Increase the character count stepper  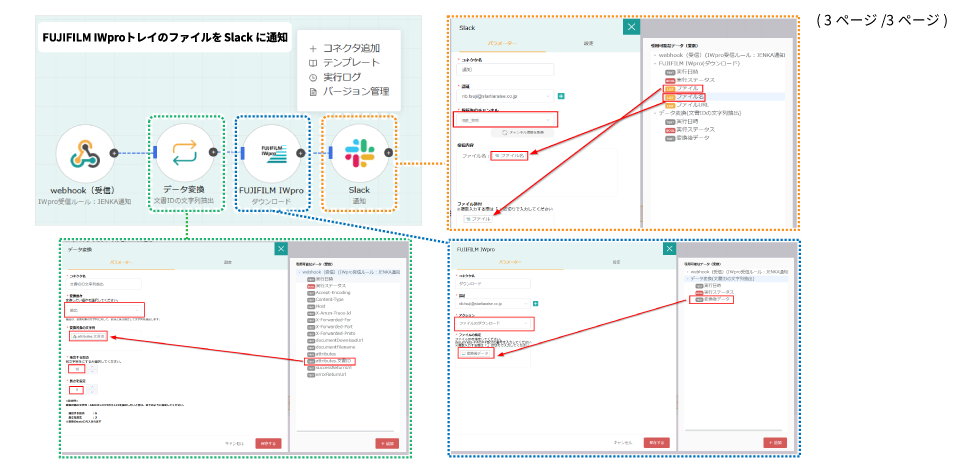point(92,387)
